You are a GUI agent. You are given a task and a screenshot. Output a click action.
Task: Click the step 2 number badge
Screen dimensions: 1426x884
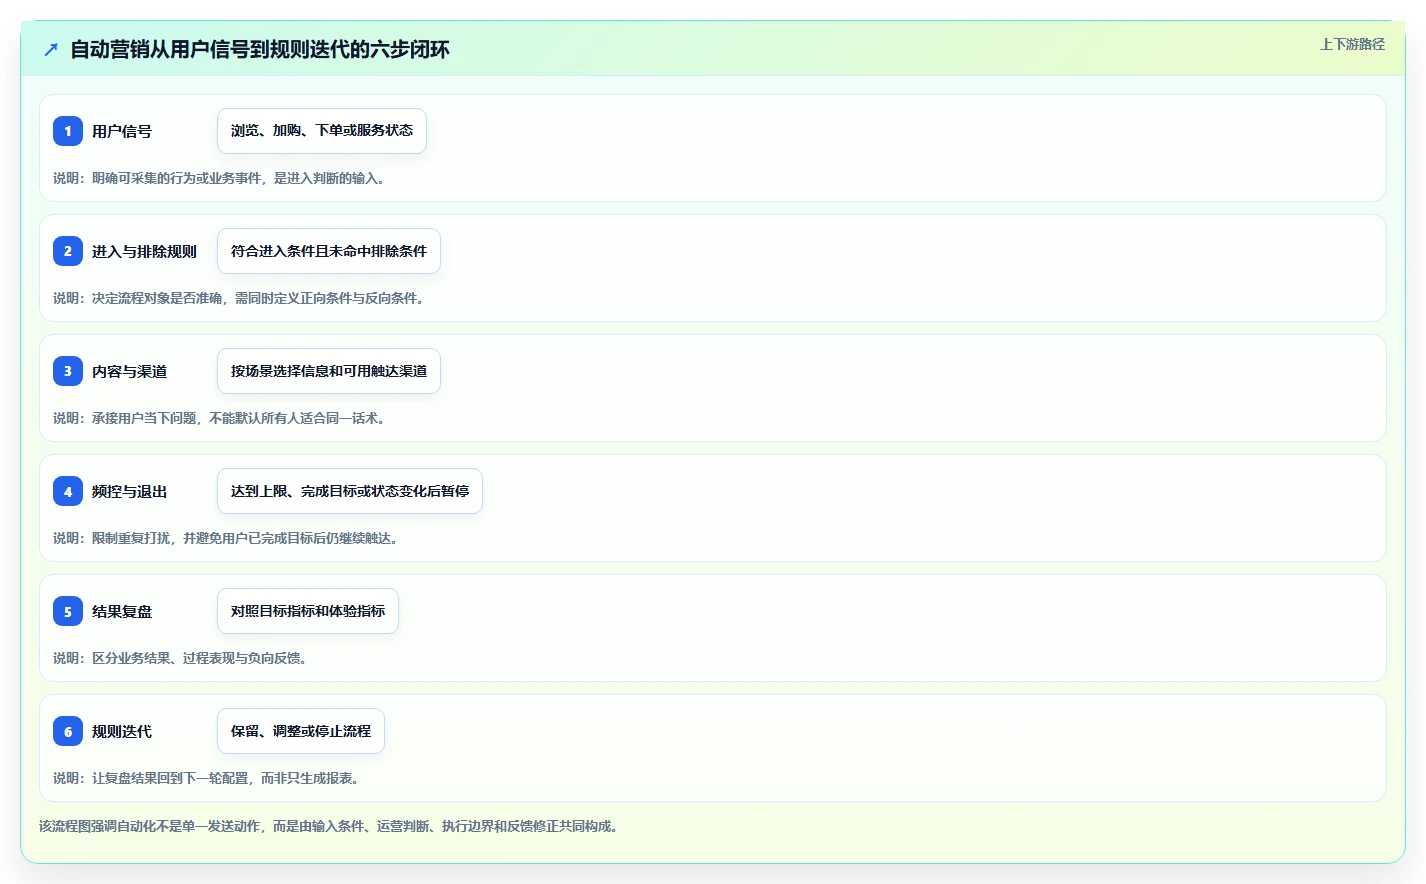[68, 251]
